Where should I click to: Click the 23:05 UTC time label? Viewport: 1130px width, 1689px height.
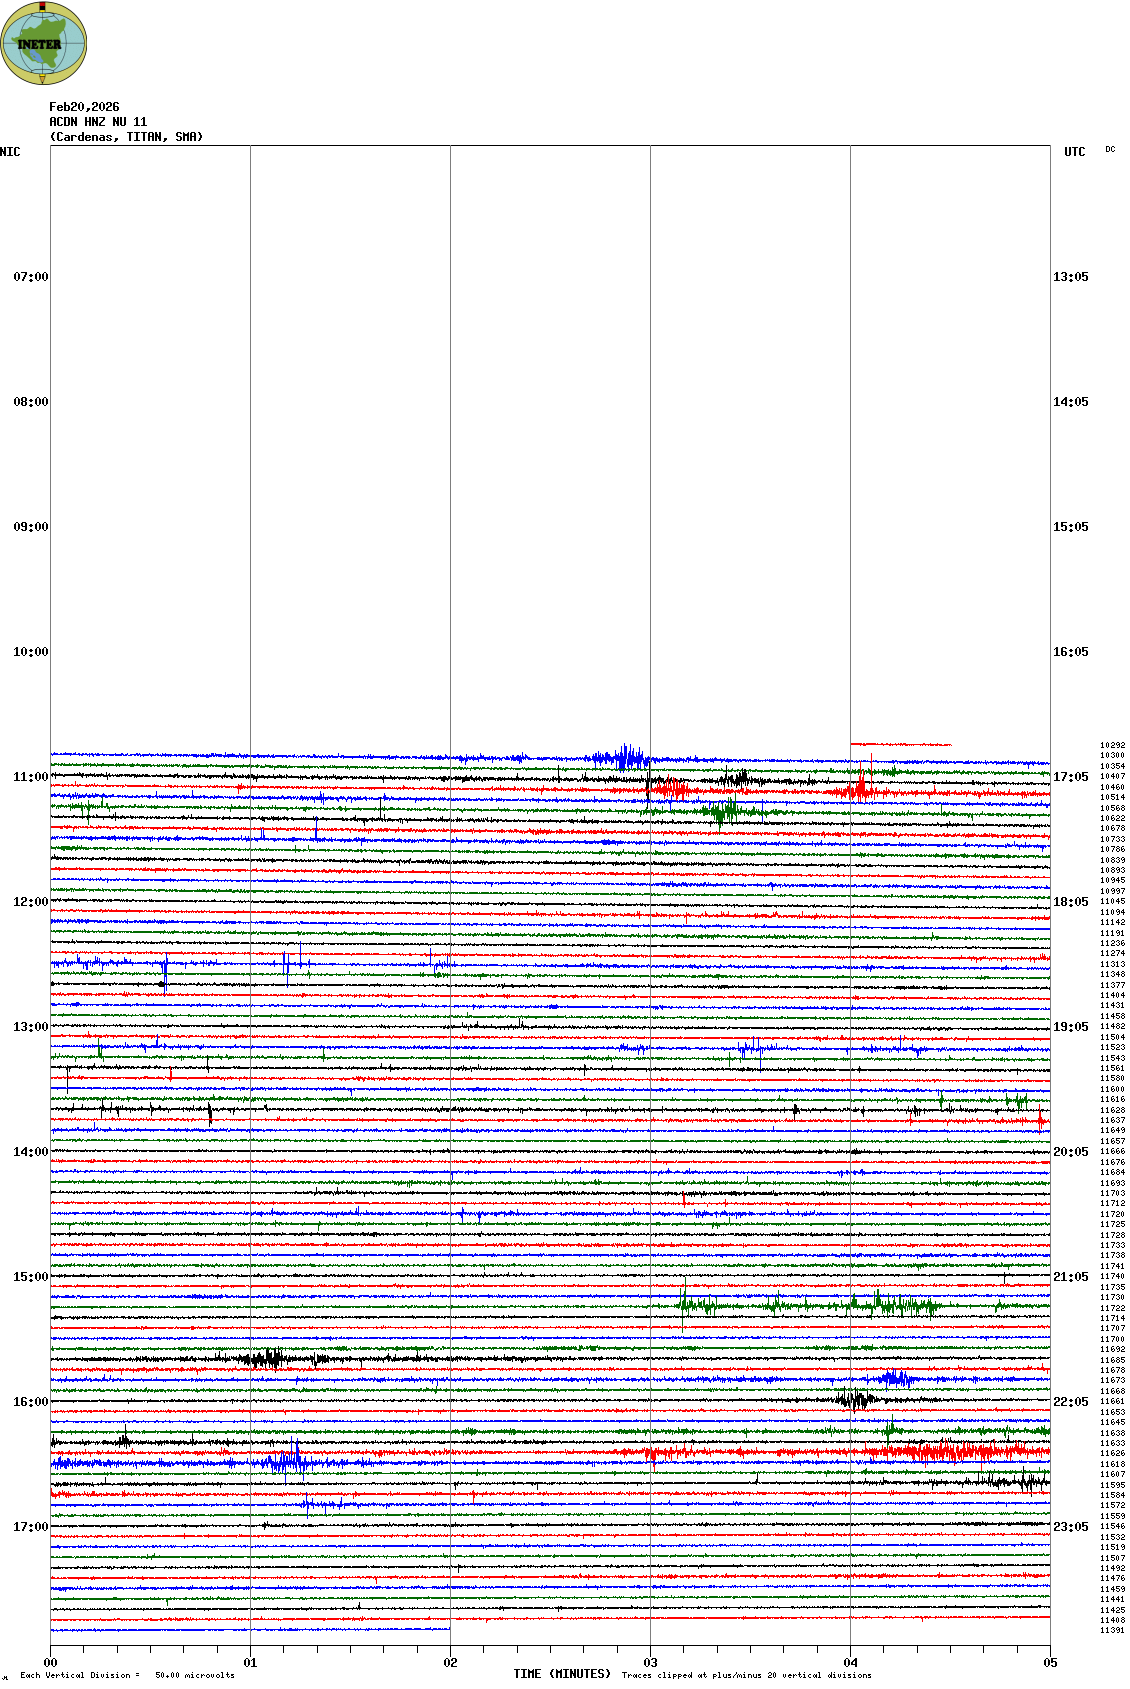coord(1070,1527)
